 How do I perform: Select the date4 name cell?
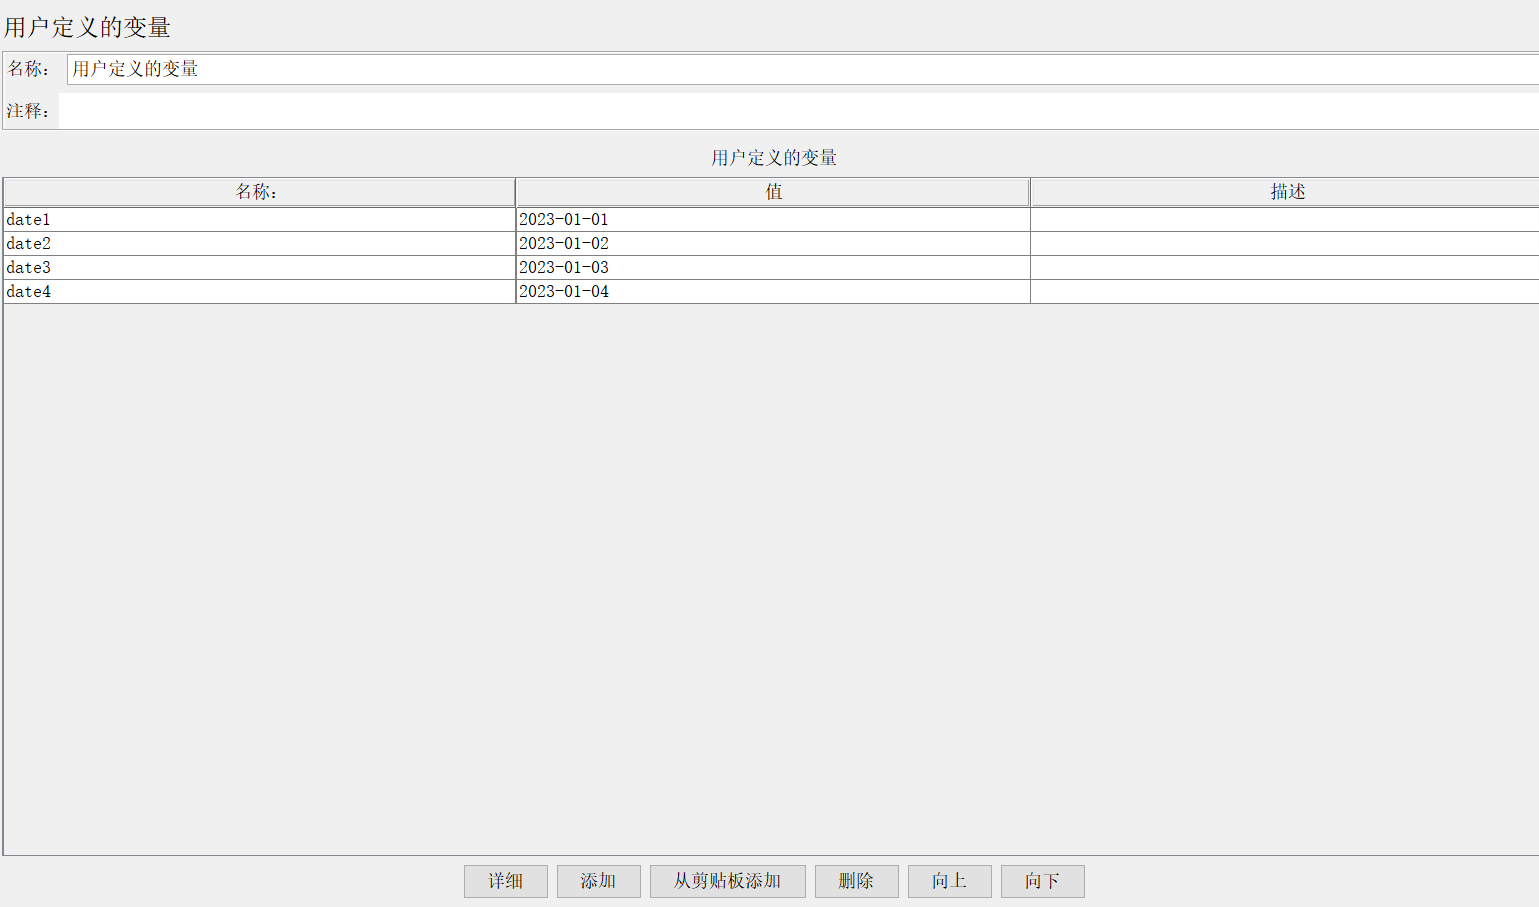pos(259,291)
